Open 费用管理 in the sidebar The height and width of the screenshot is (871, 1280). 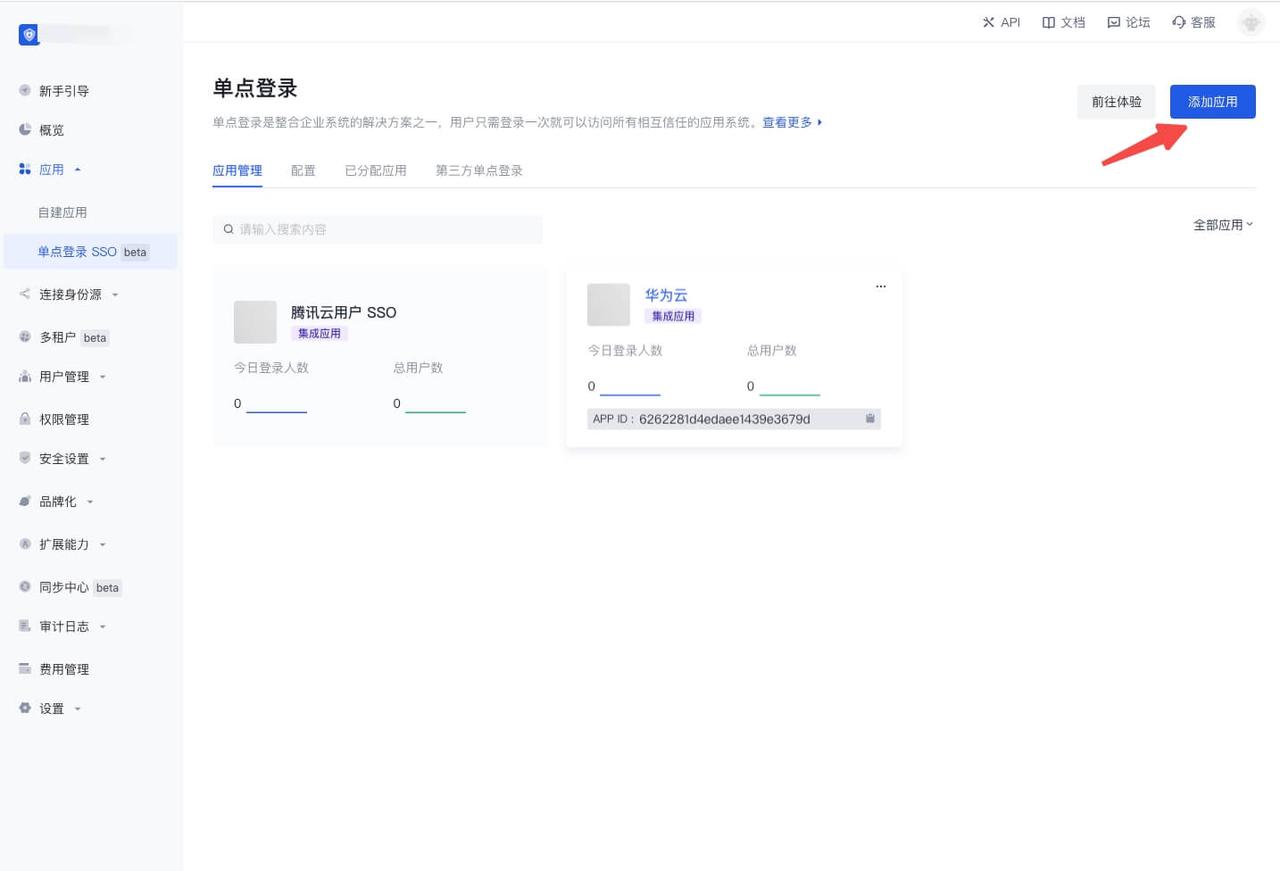click(x=64, y=669)
